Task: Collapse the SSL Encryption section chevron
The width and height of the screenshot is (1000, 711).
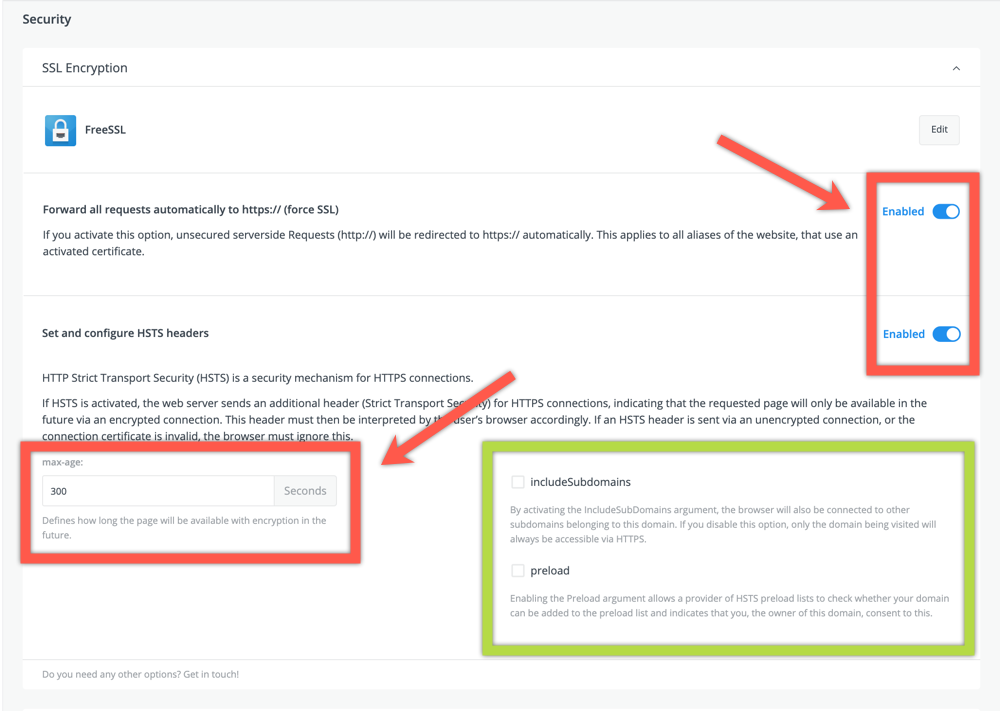Action: tap(956, 68)
